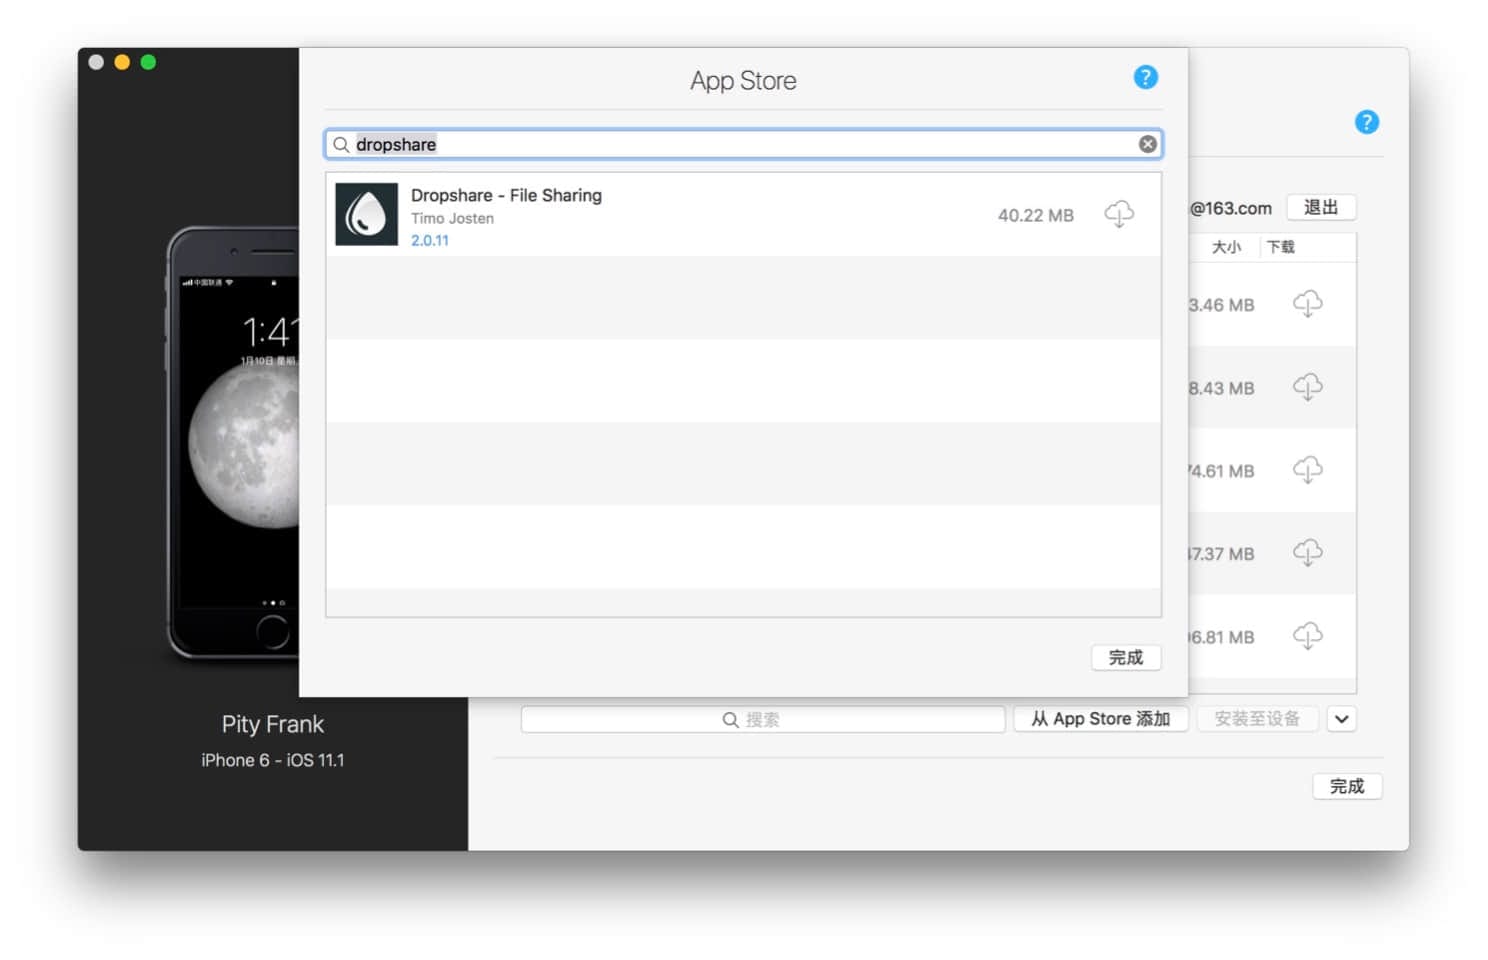
Task: Click the search magnifier icon beside dropshare
Action: click(341, 145)
